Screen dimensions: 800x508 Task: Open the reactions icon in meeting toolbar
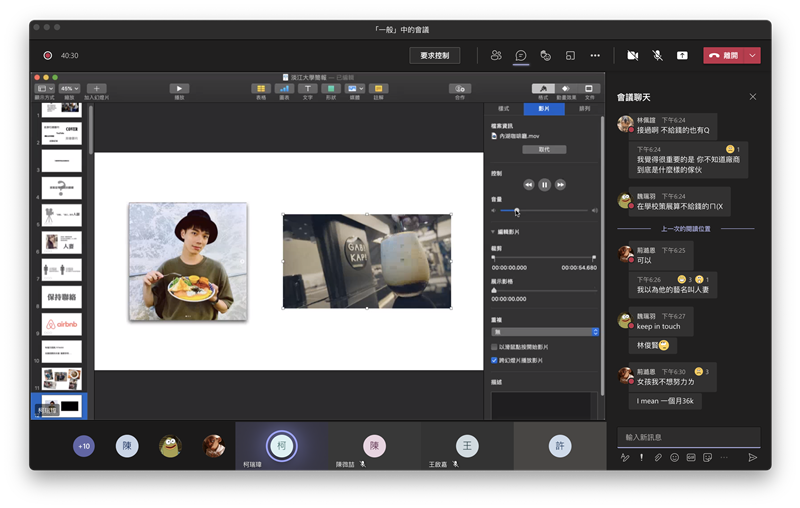[545, 56]
